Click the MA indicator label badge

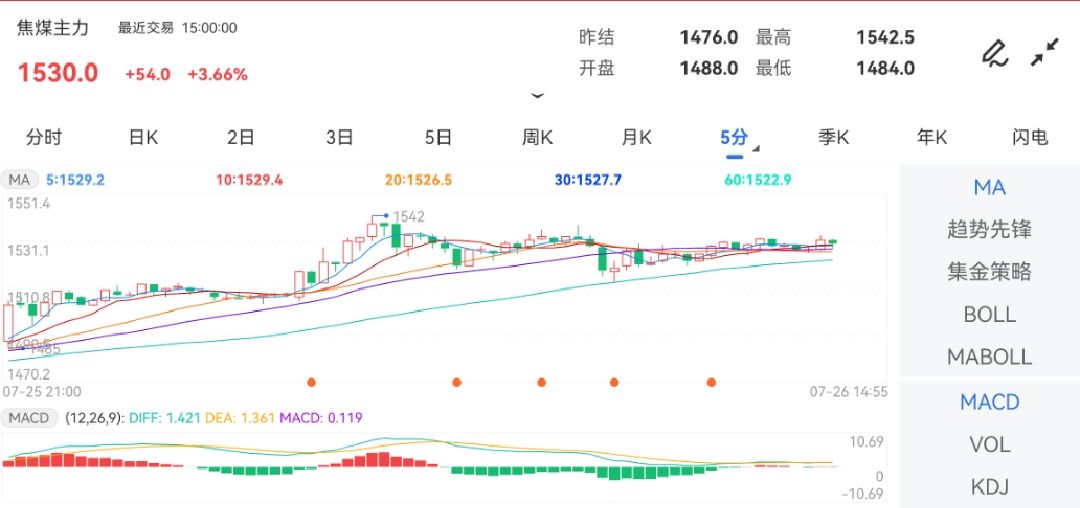(19, 180)
